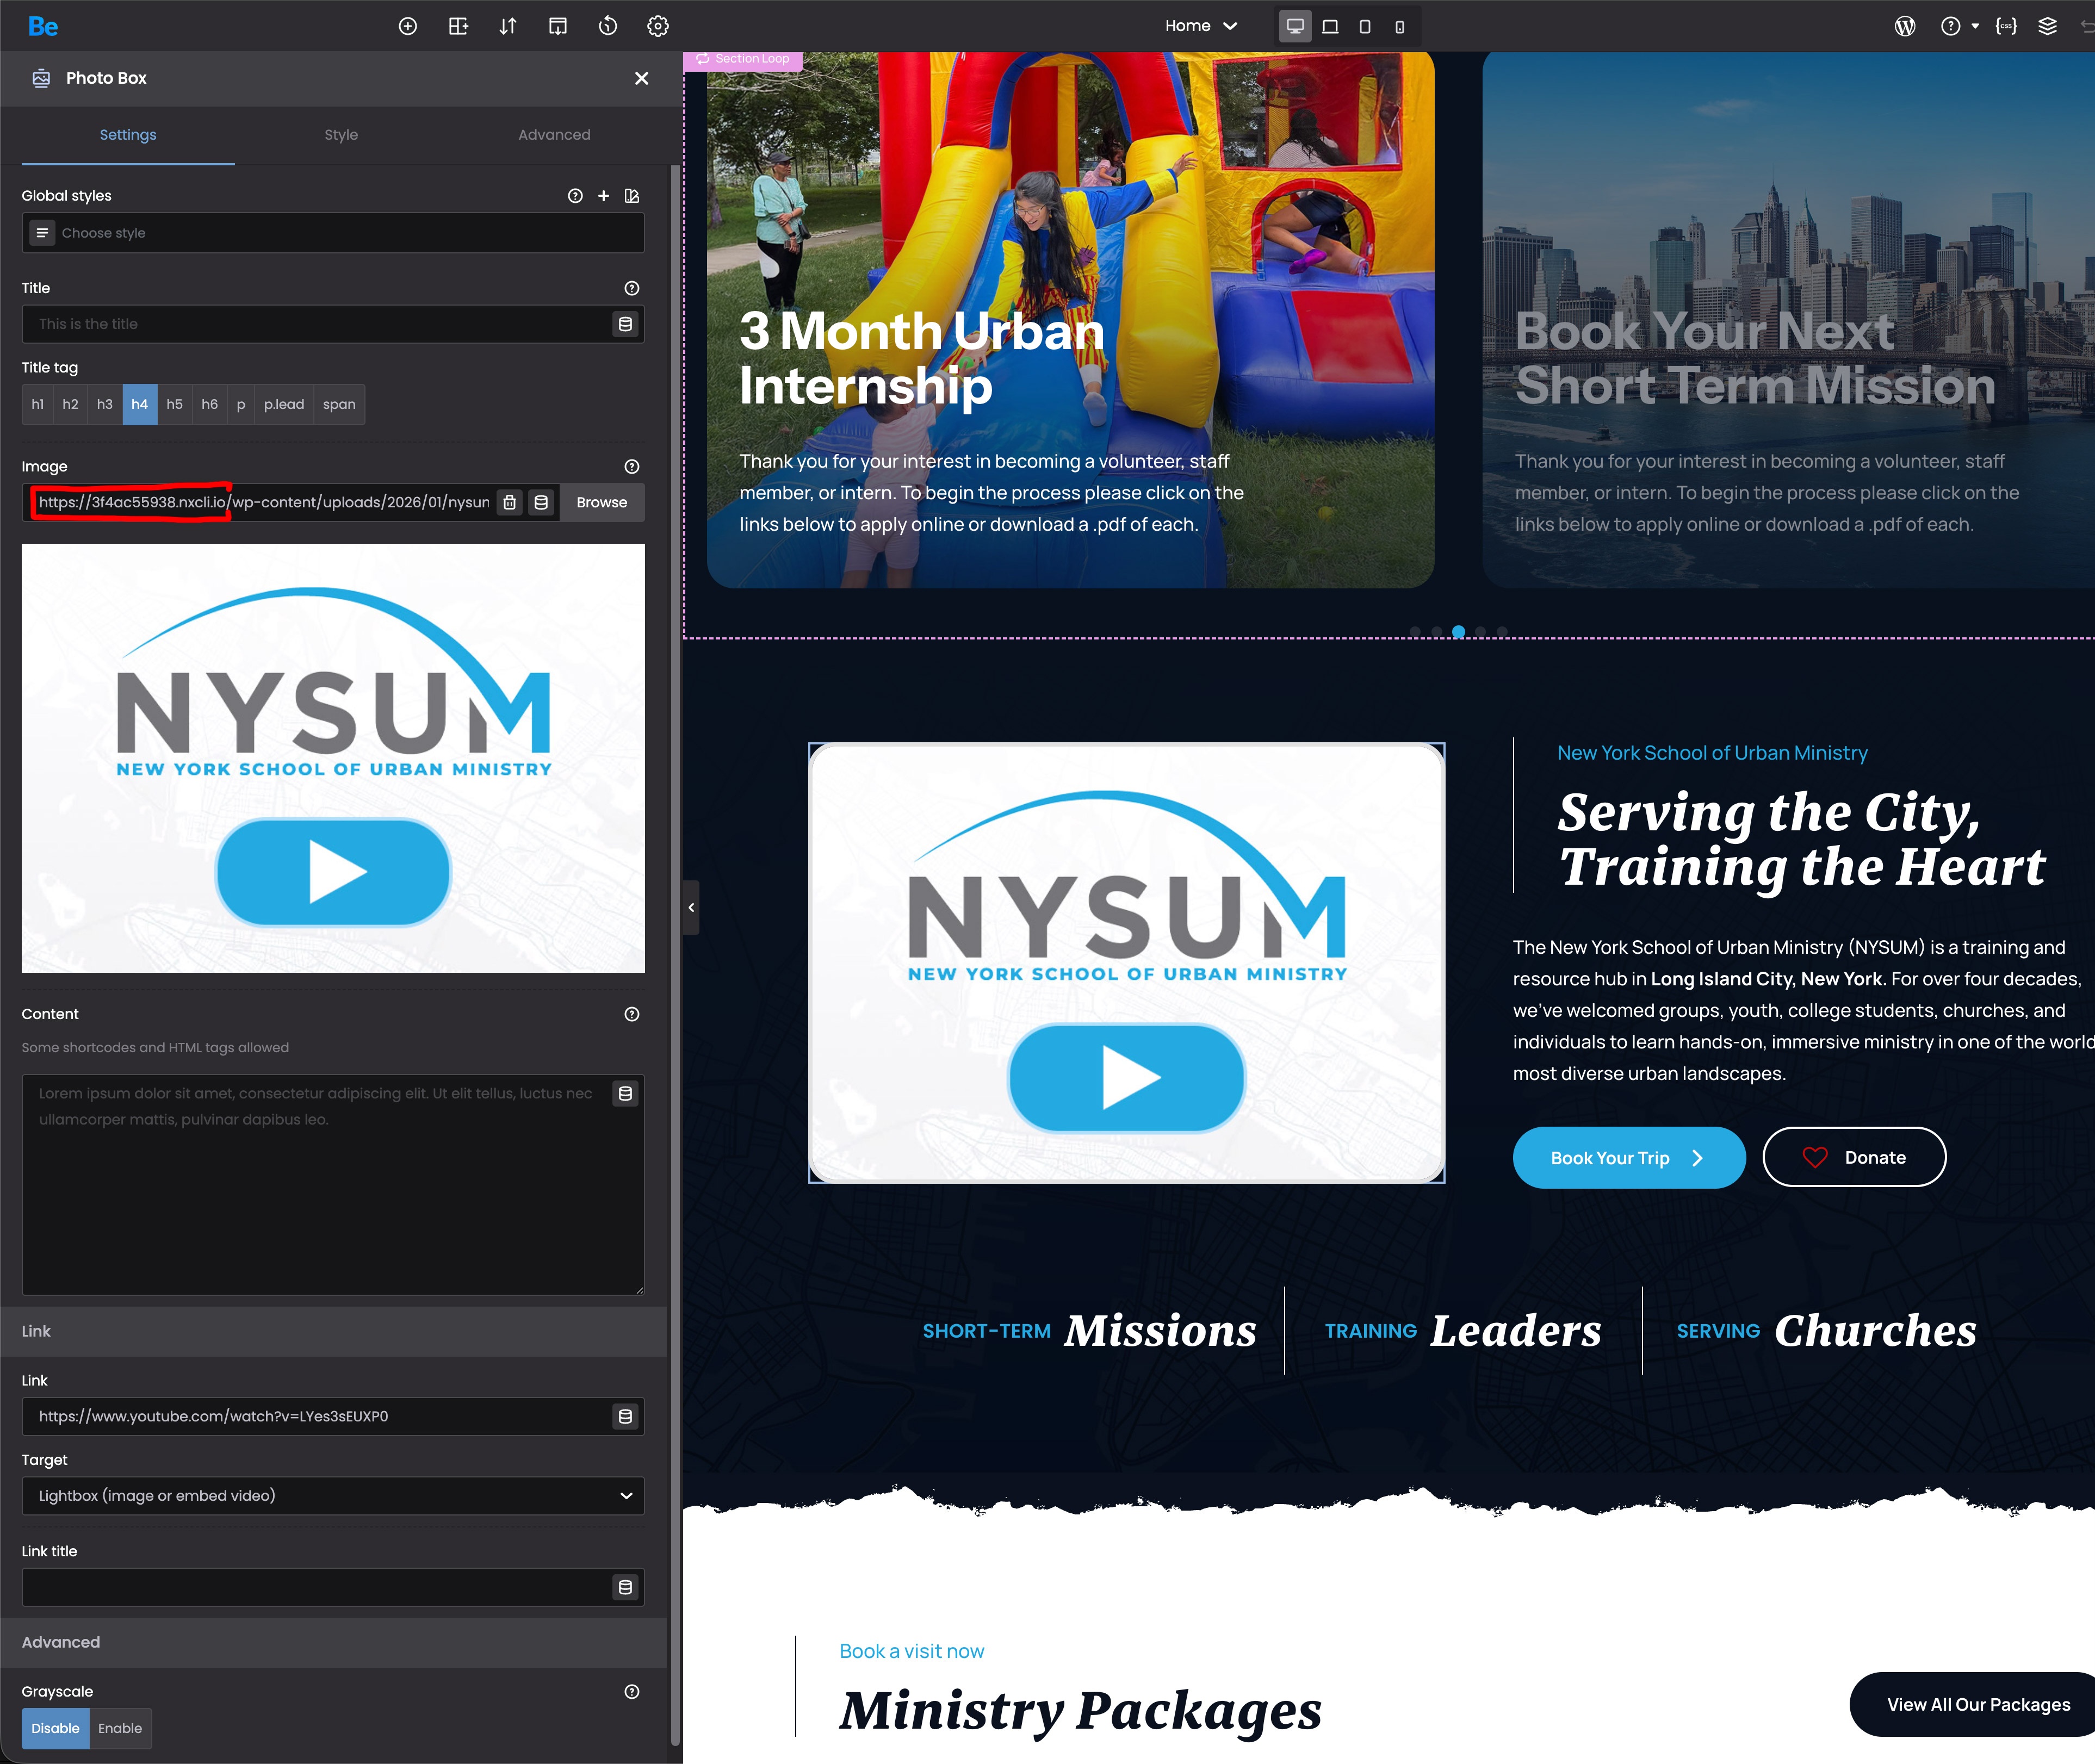Viewport: 2095px width, 1764px height.
Task: Switch to mobile phone preview
Action: (x=1399, y=26)
